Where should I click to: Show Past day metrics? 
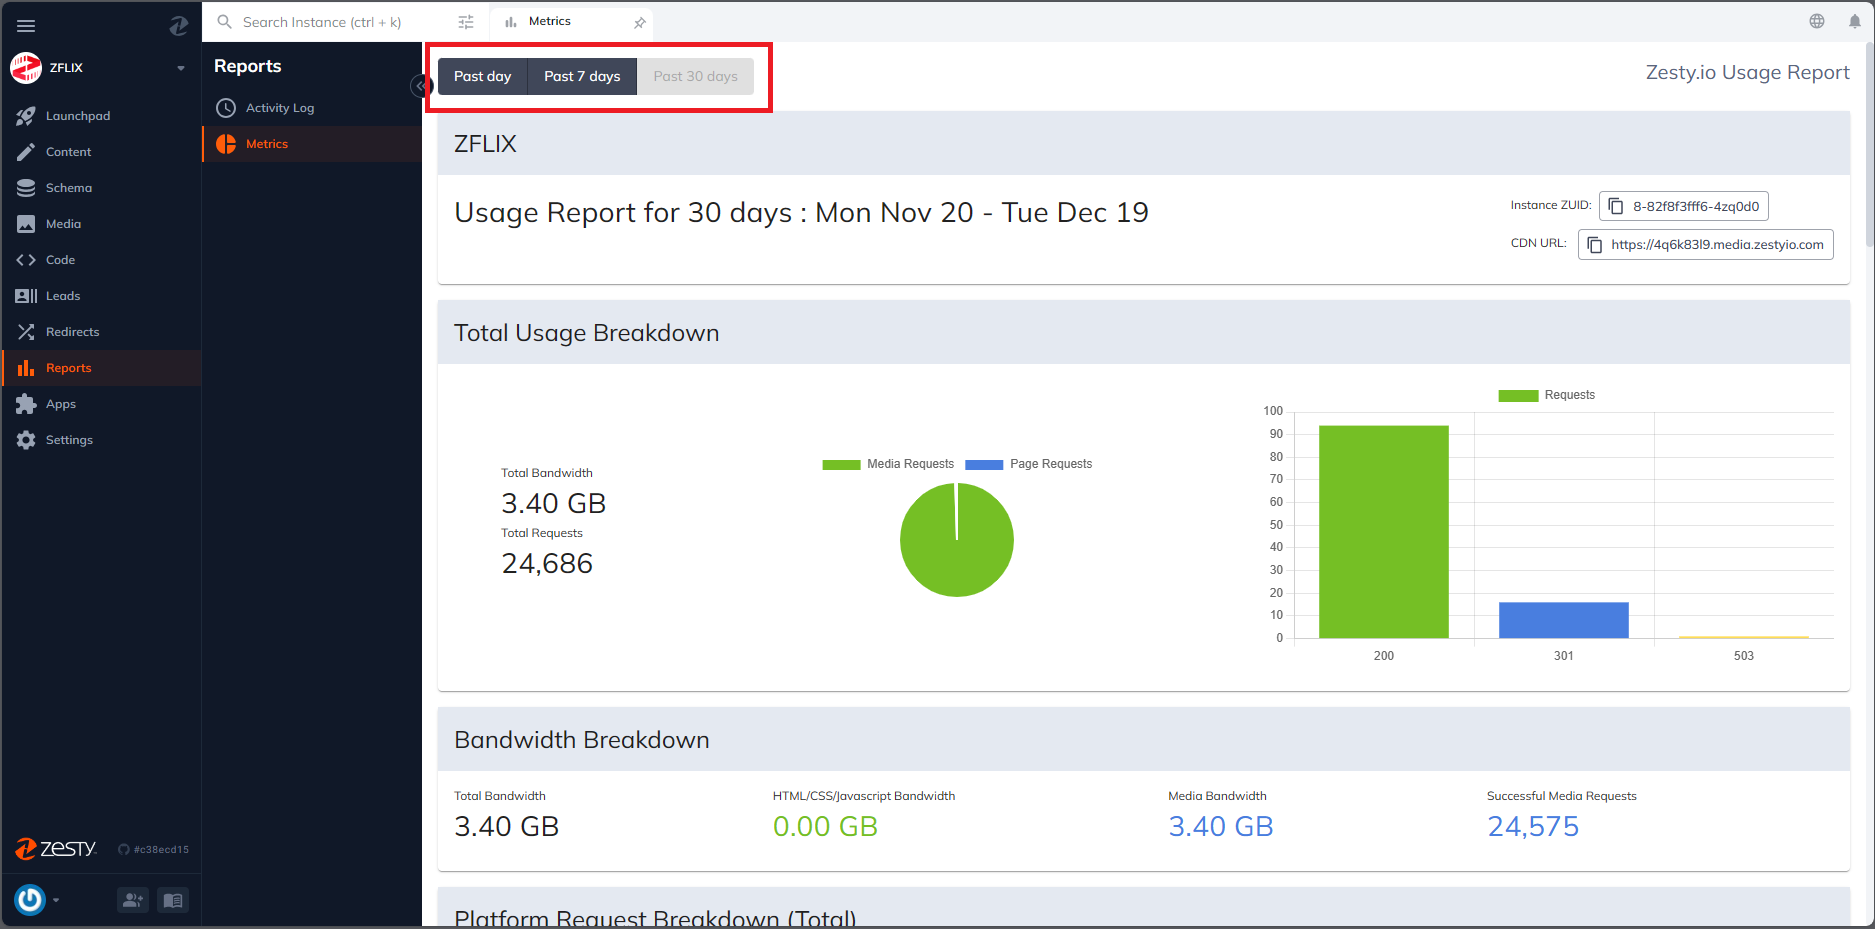(x=483, y=76)
